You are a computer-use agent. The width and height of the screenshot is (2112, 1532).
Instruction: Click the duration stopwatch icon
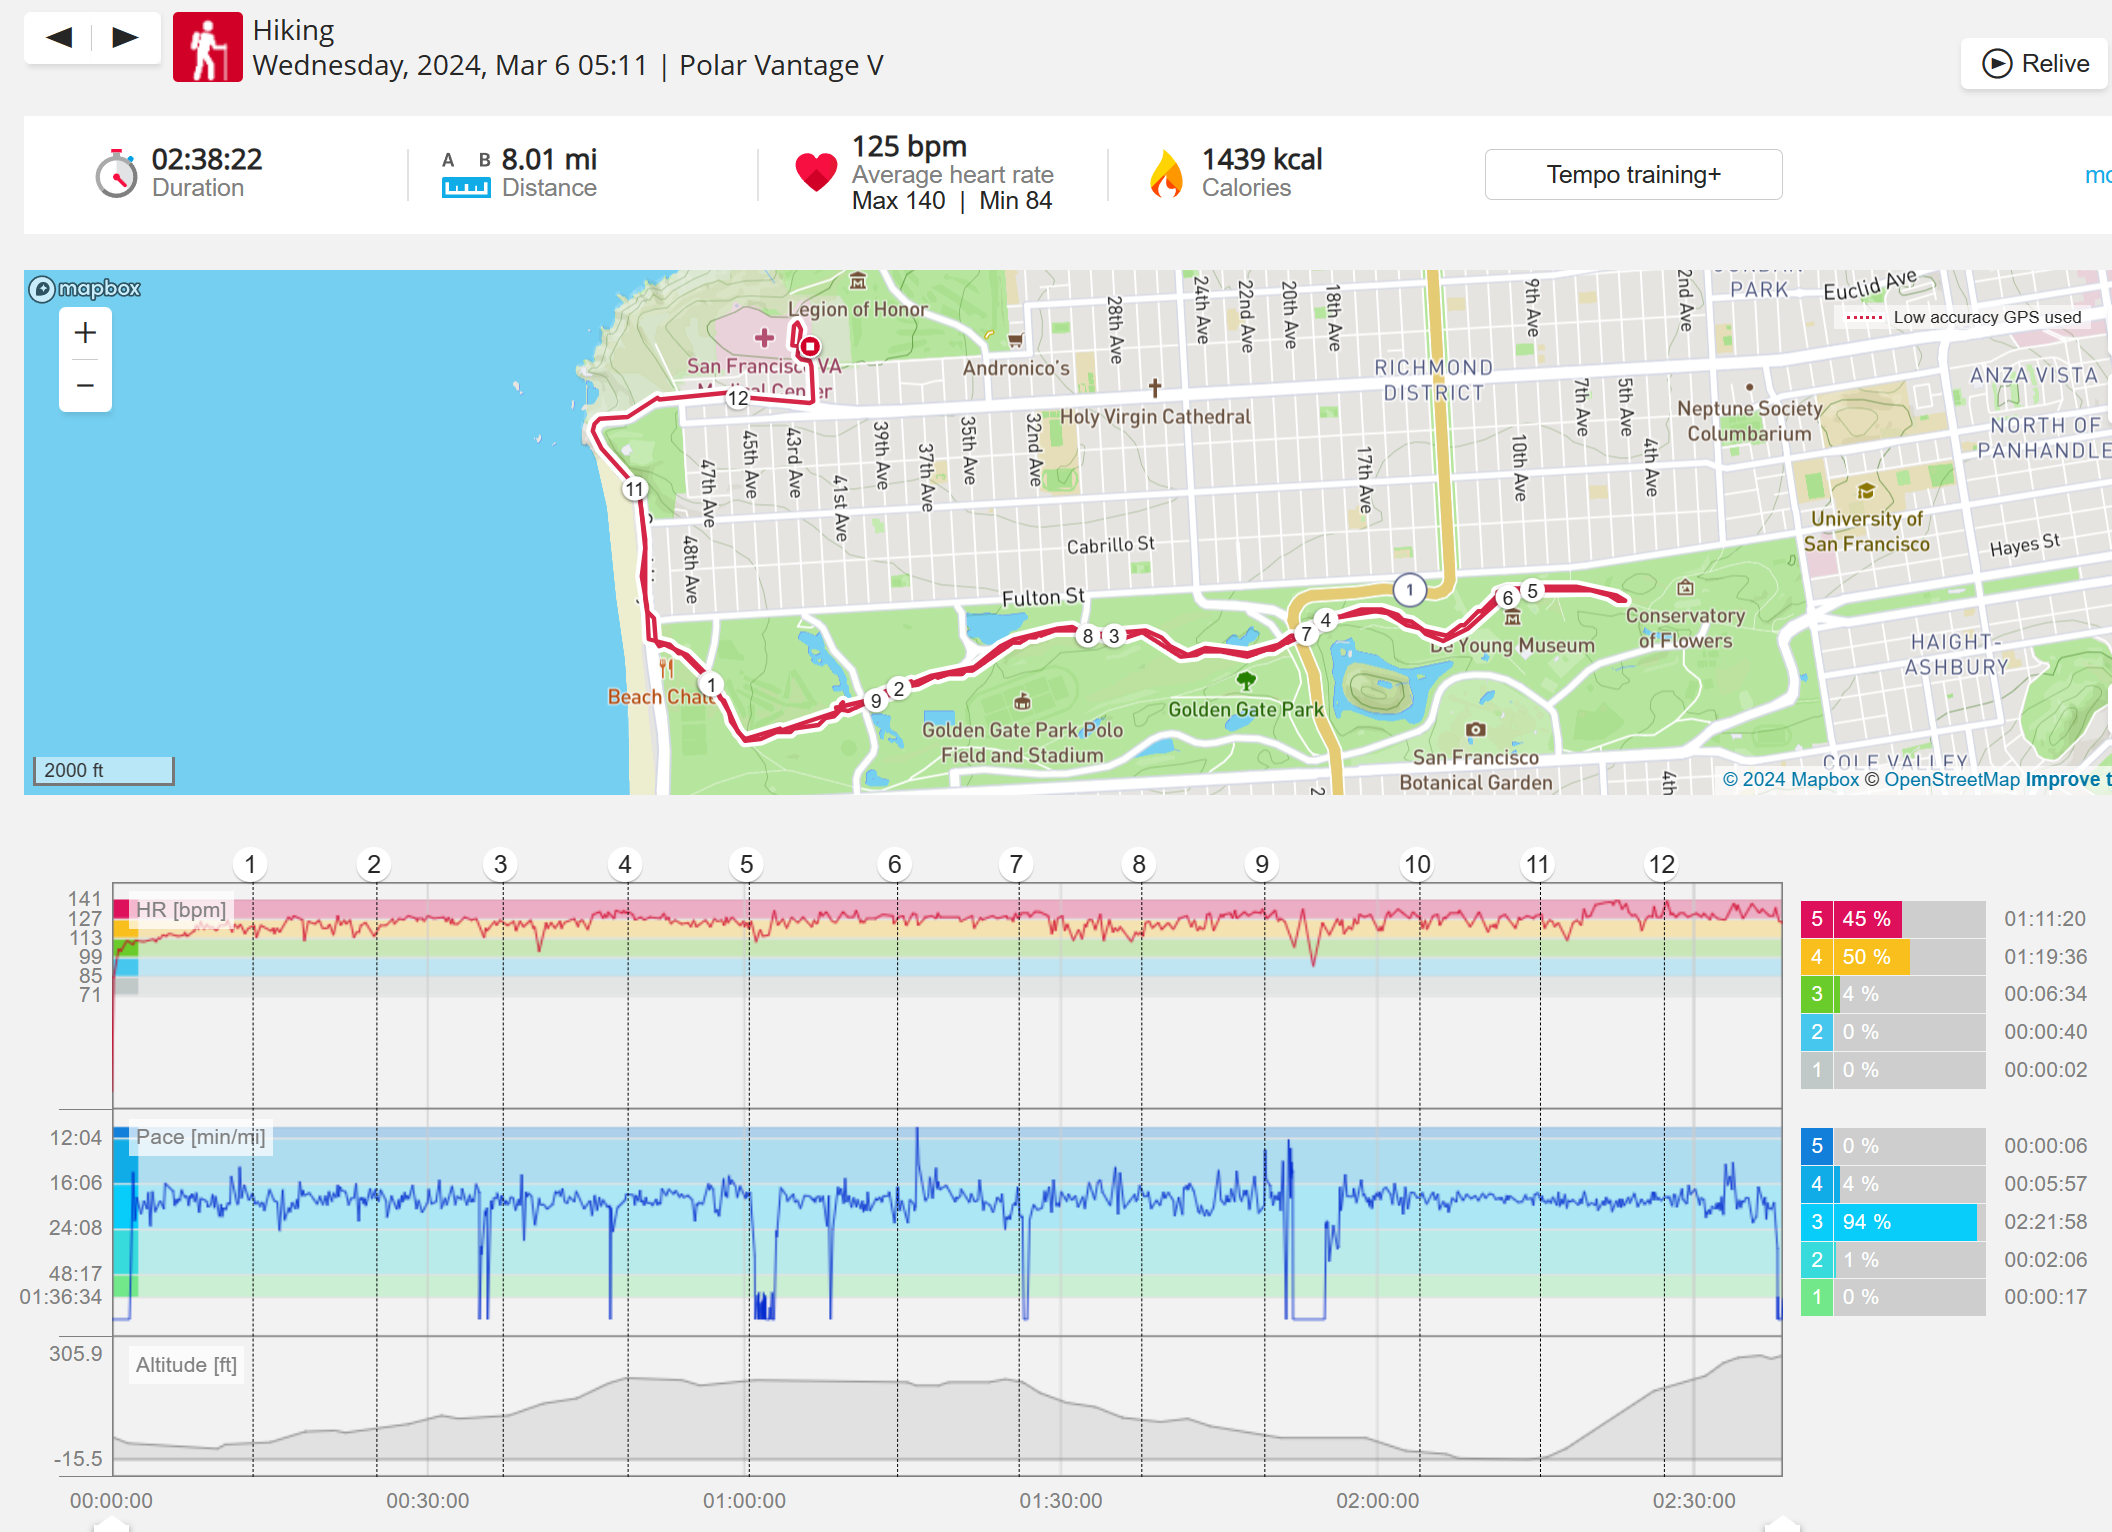click(x=117, y=173)
